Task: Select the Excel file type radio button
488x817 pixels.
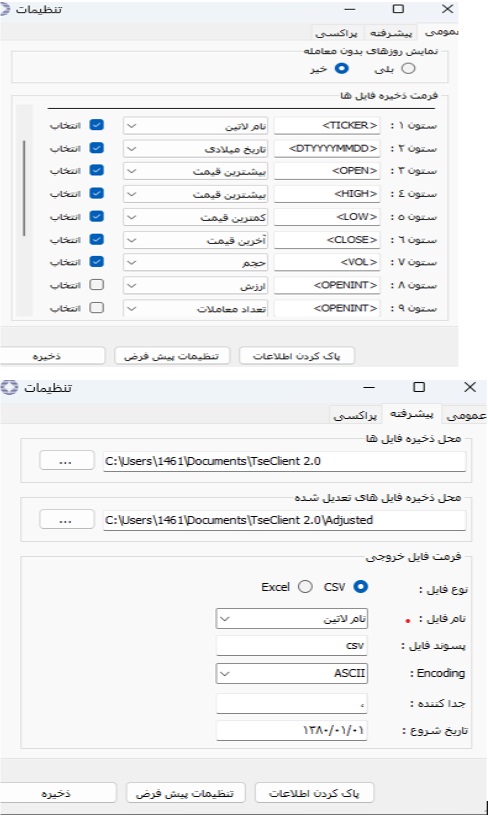Action: [x=305, y=587]
